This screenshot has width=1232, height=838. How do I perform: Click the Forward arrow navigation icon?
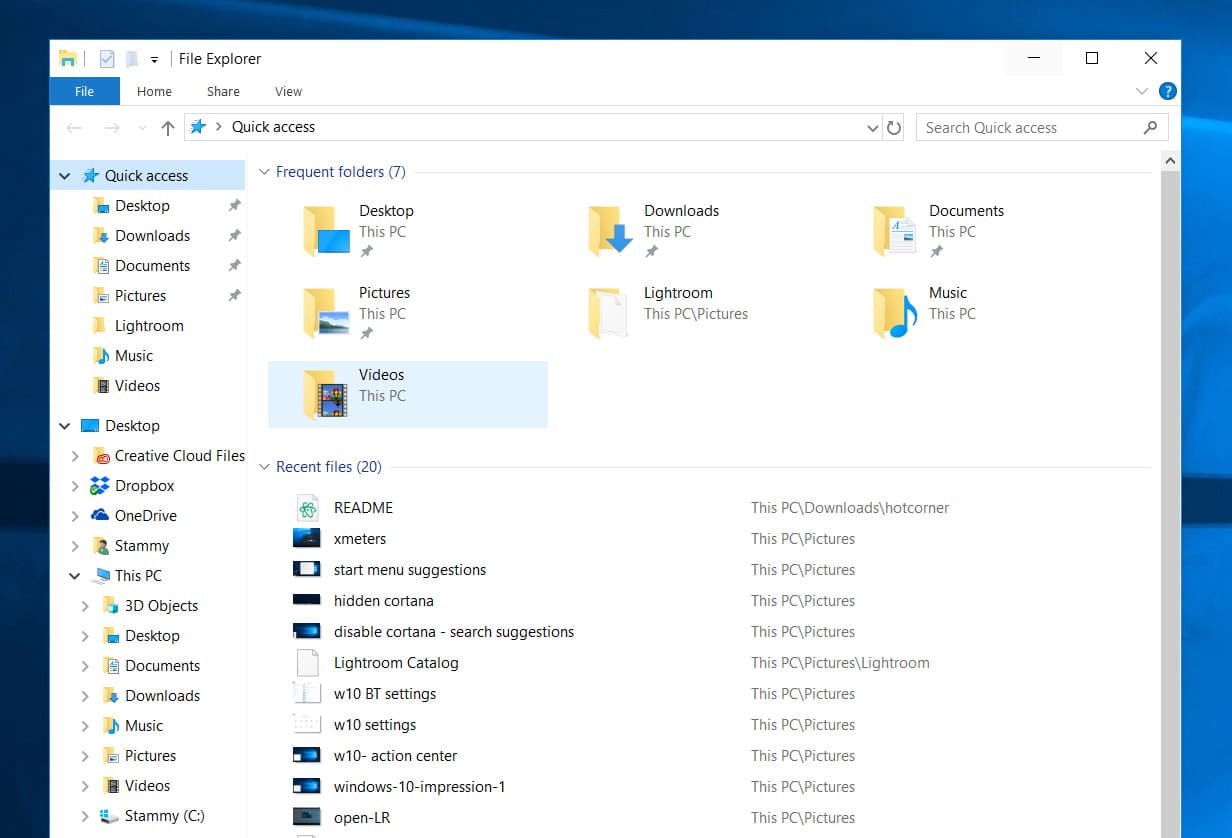pyautogui.click(x=112, y=127)
